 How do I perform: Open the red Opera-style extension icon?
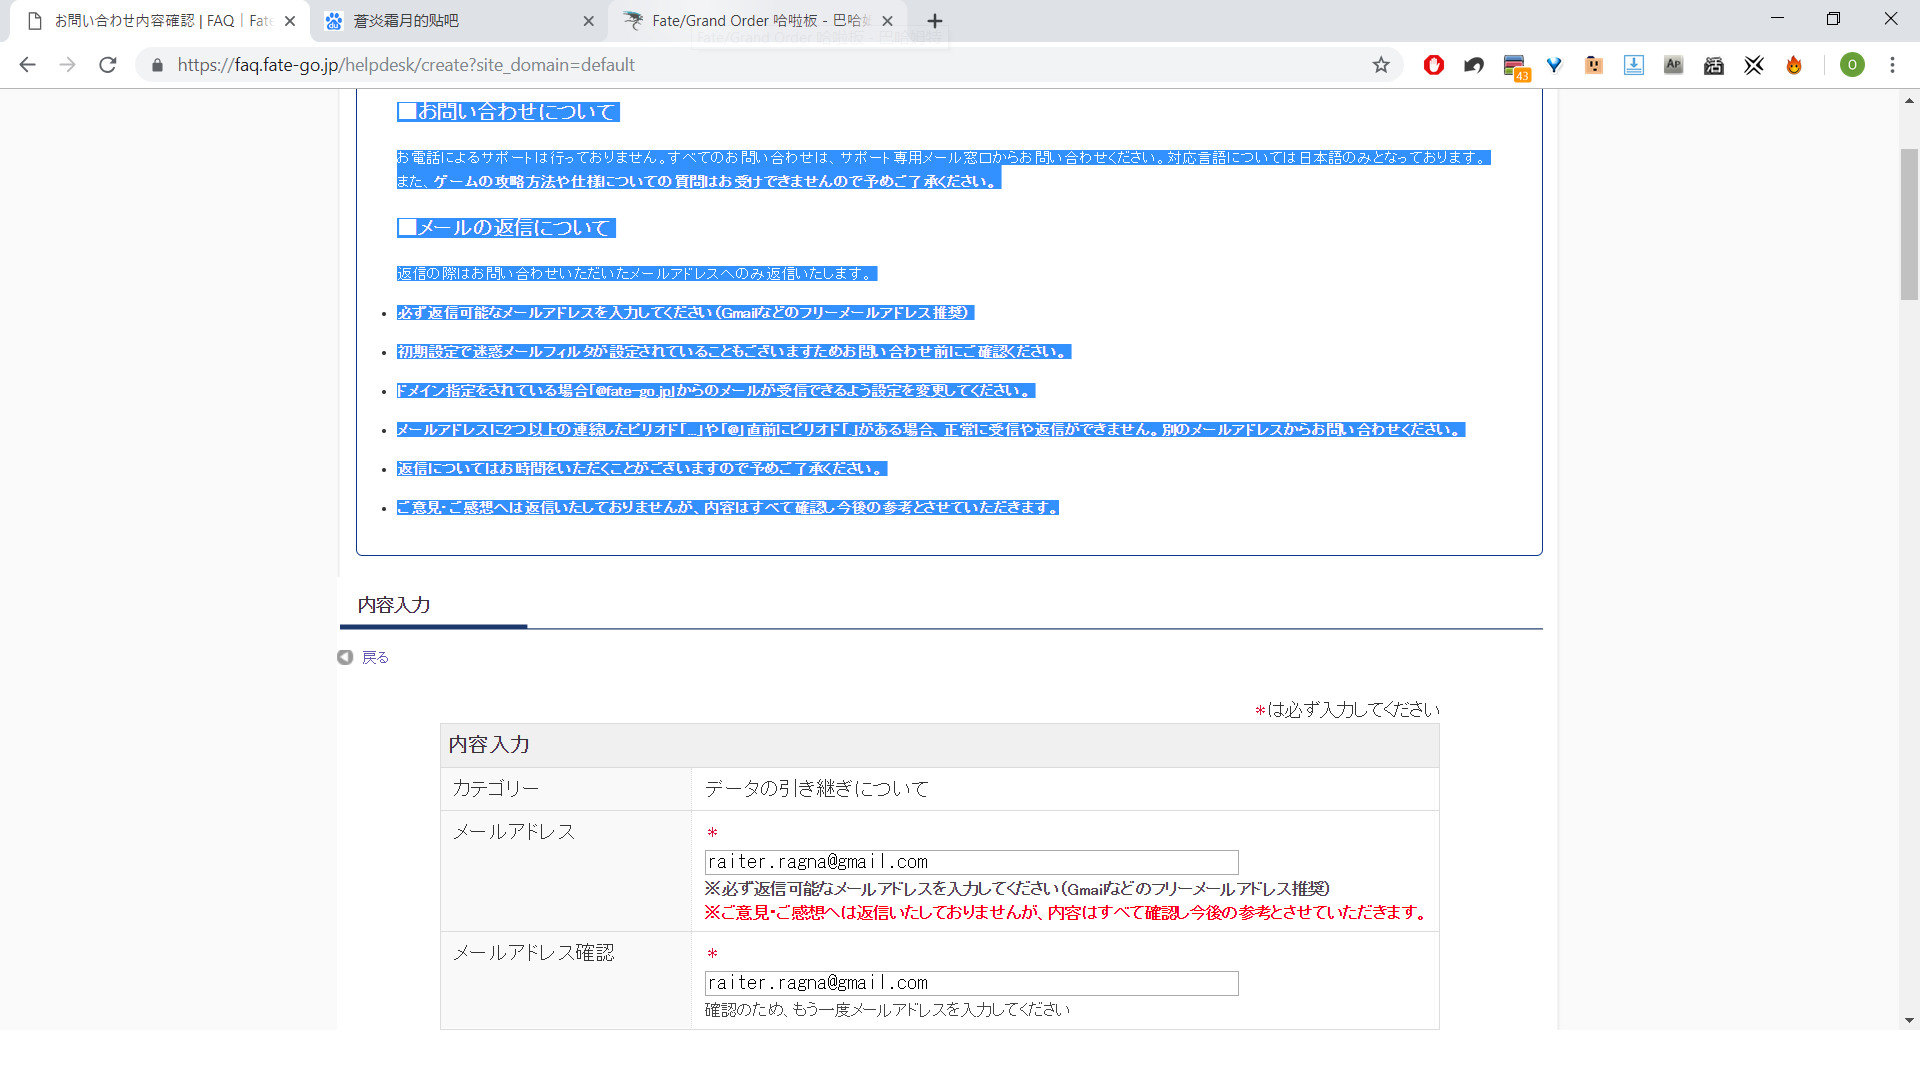pyautogui.click(x=1434, y=65)
